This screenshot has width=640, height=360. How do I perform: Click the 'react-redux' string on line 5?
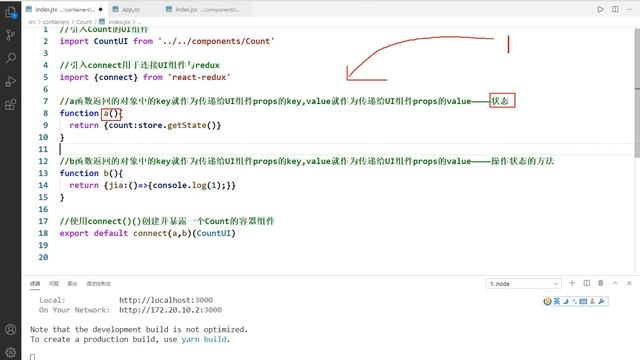click(199, 77)
